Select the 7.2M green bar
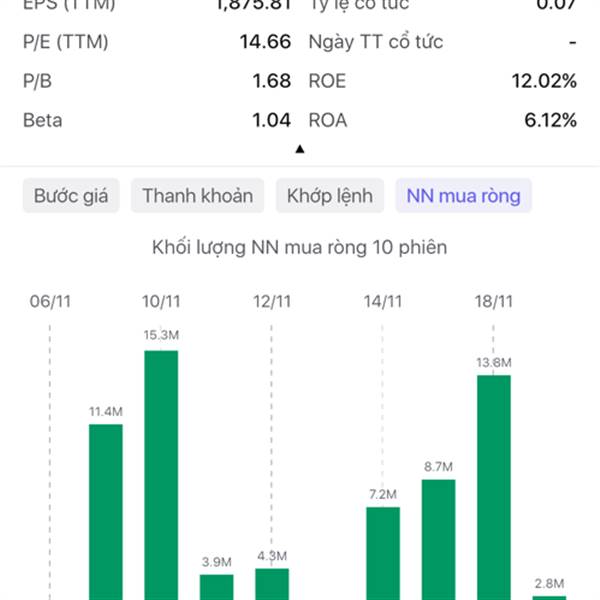The image size is (600, 600). [383, 553]
